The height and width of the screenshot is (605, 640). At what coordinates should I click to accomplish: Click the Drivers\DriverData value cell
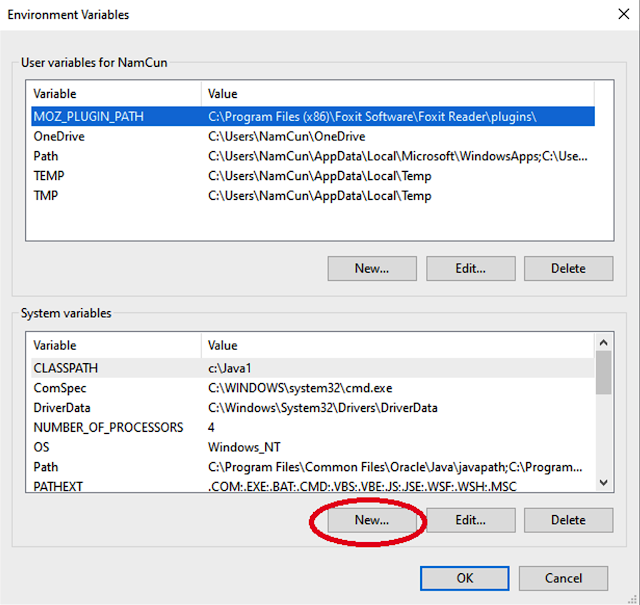(x=322, y=407)
